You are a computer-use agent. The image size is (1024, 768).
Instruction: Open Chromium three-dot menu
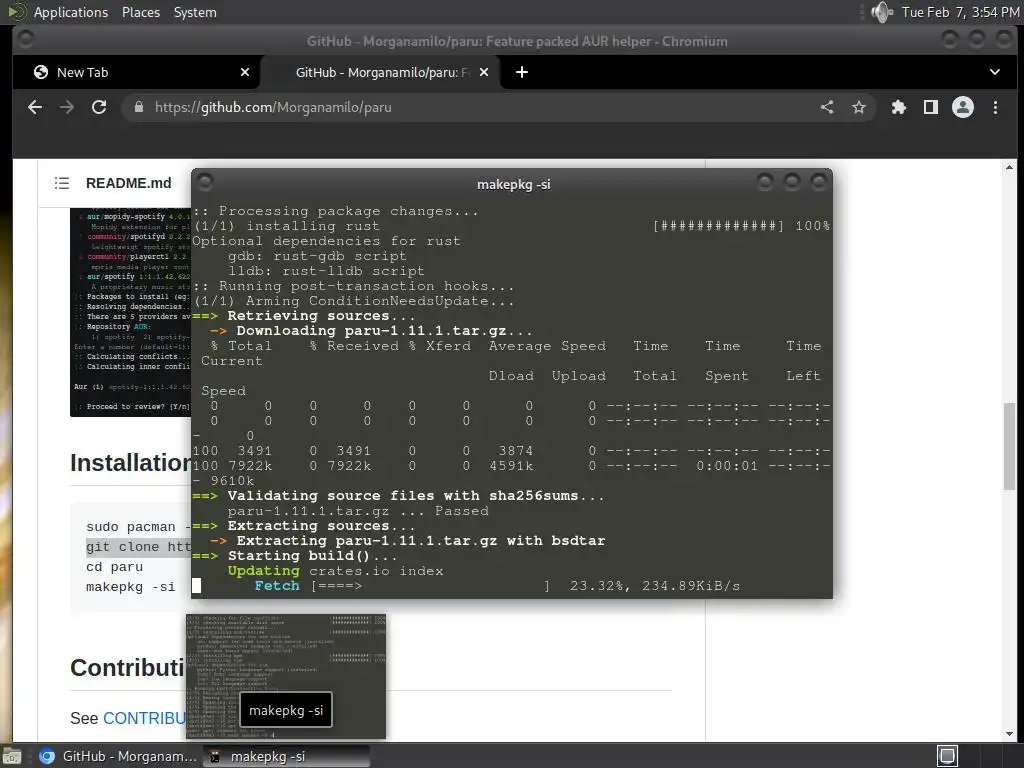tap(995, 107)
